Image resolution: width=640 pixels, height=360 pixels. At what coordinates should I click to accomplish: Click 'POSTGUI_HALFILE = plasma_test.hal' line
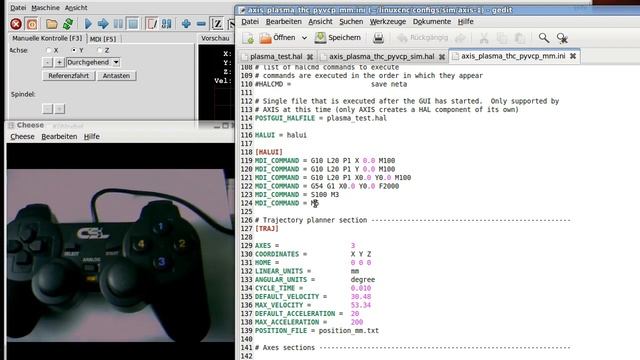coord(321,118)
